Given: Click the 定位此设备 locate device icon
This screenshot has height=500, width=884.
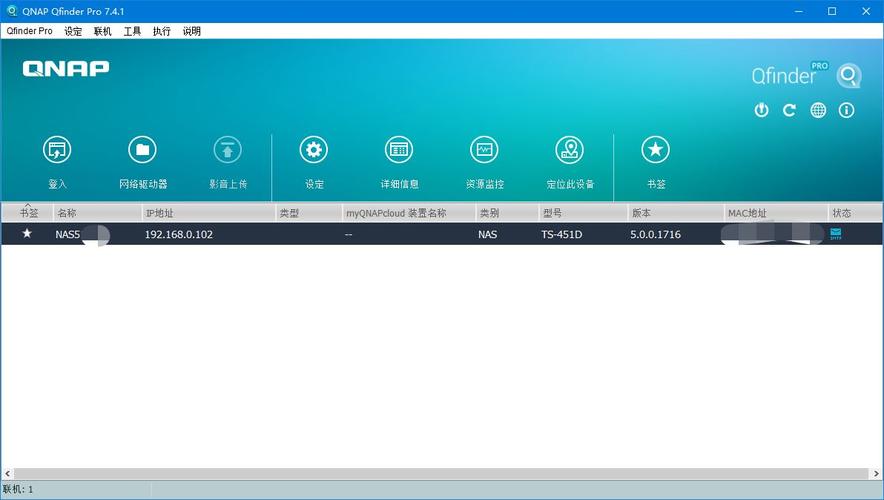Looking at the screenshot, I should [569, 150].
